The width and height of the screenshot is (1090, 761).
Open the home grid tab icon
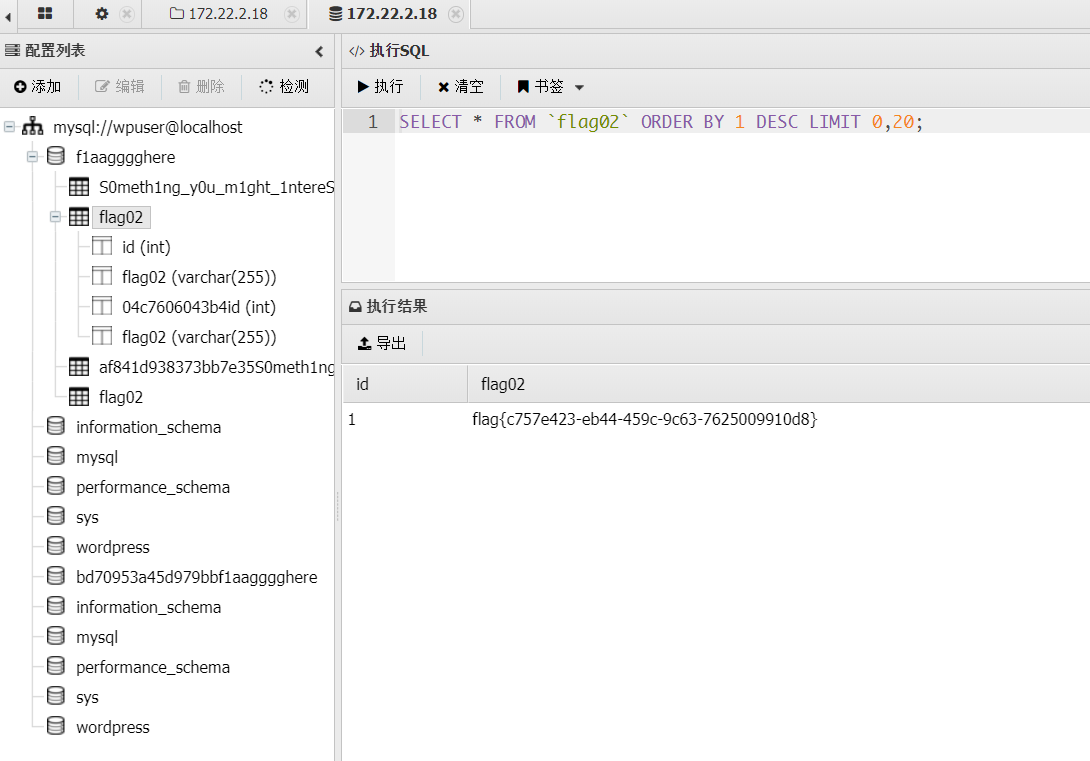pos(44,13)
